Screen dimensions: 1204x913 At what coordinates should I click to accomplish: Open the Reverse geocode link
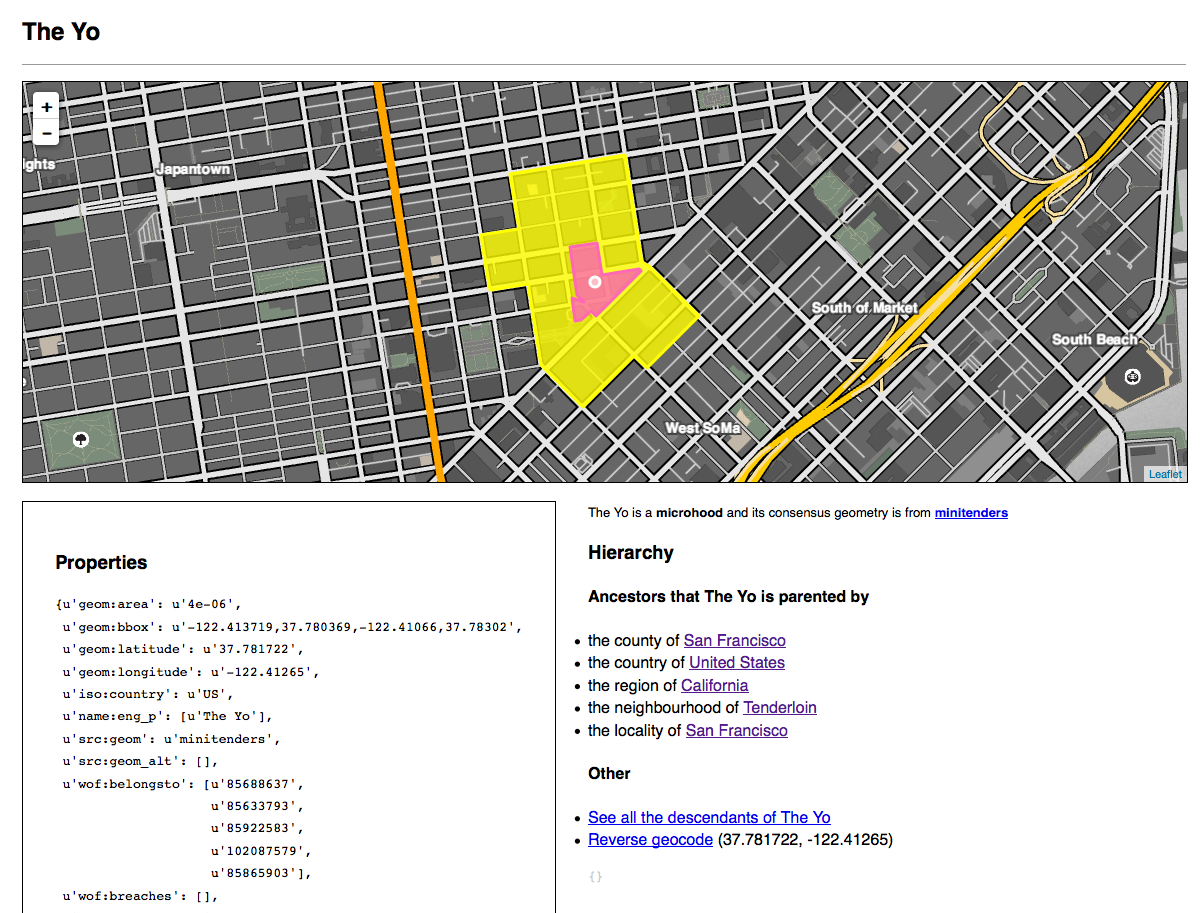650,839
